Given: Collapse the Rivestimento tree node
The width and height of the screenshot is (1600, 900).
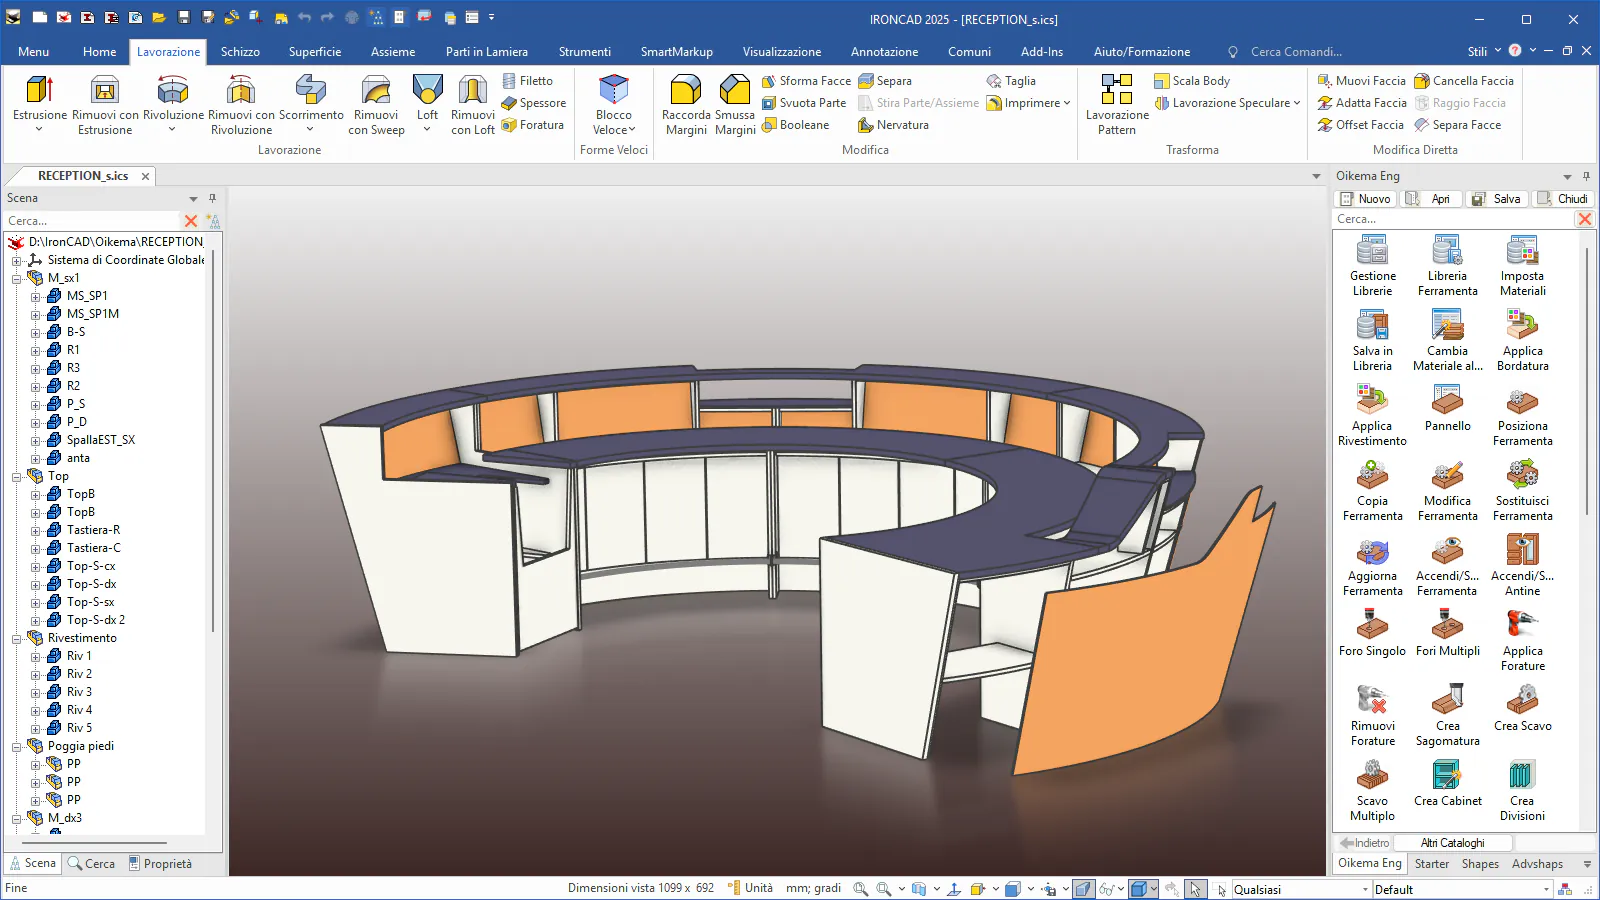Looking at the screenshot, I should coord(17,638).
